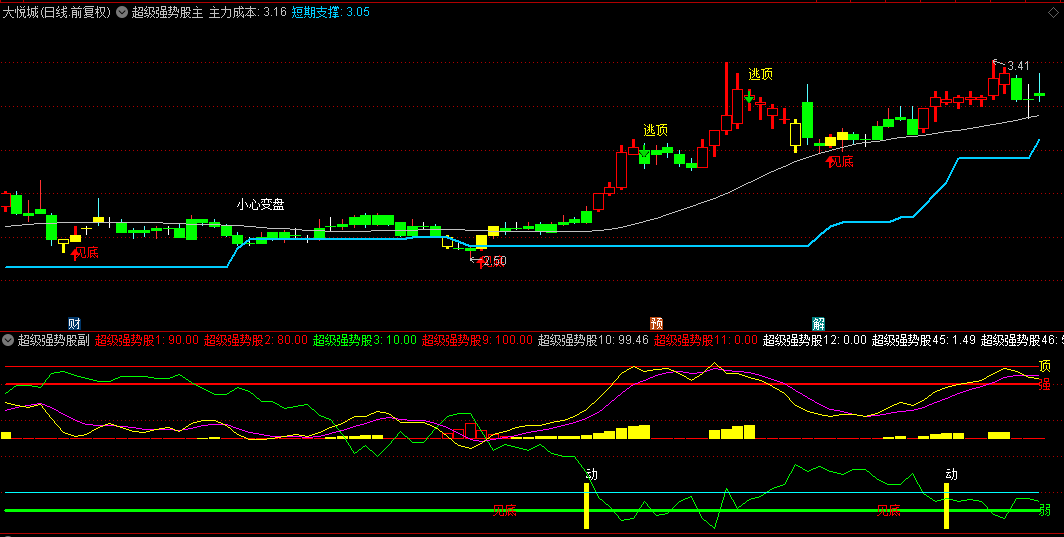
Task: Select the 超级强势股12: 0.00 readout
Action: click(x=815, y=340)
